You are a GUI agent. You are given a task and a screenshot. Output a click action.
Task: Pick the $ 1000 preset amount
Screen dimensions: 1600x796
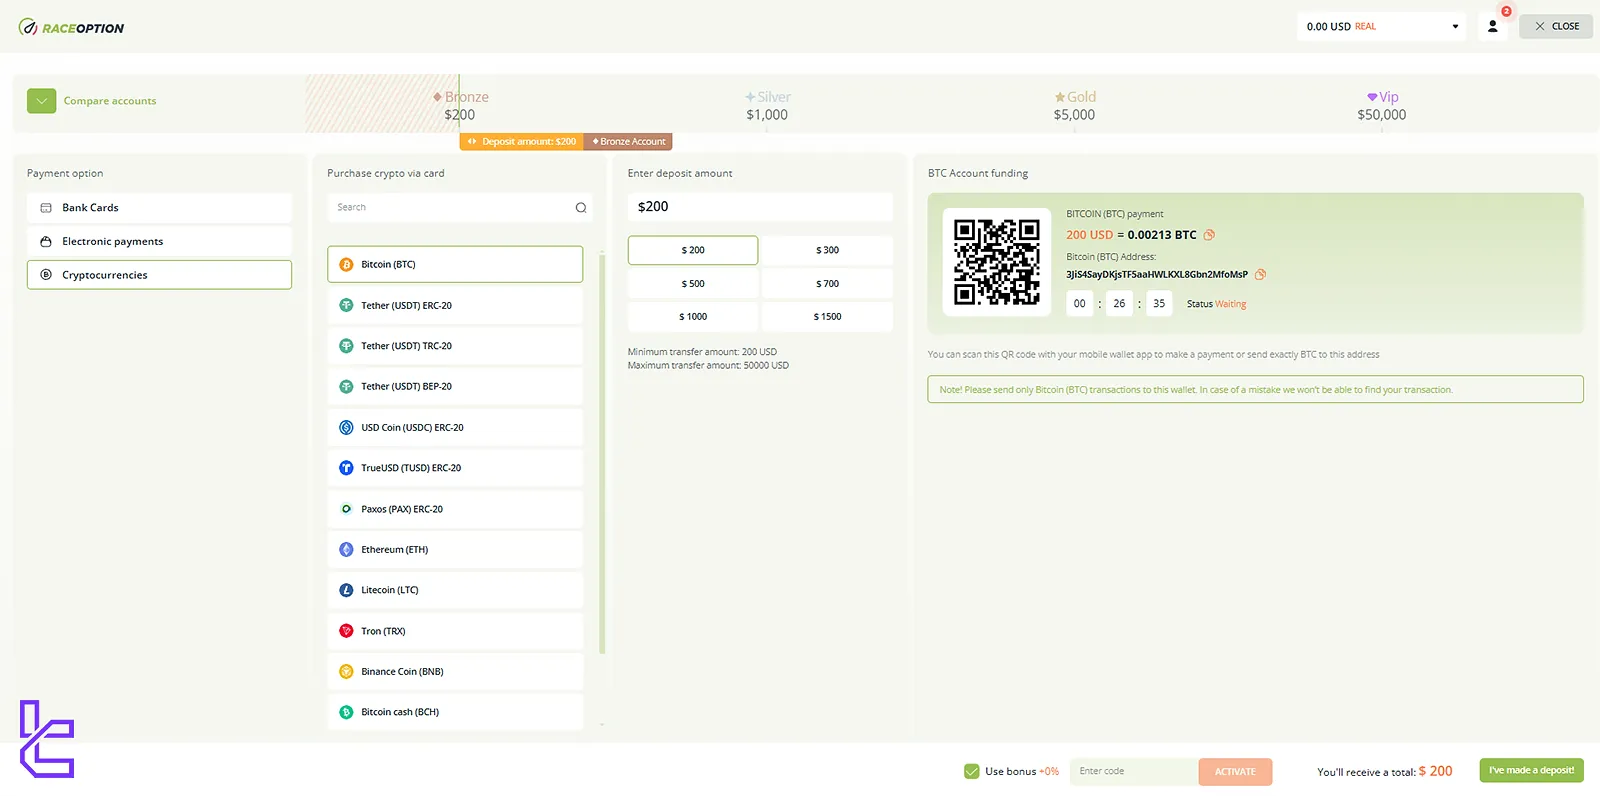(693, 317)
